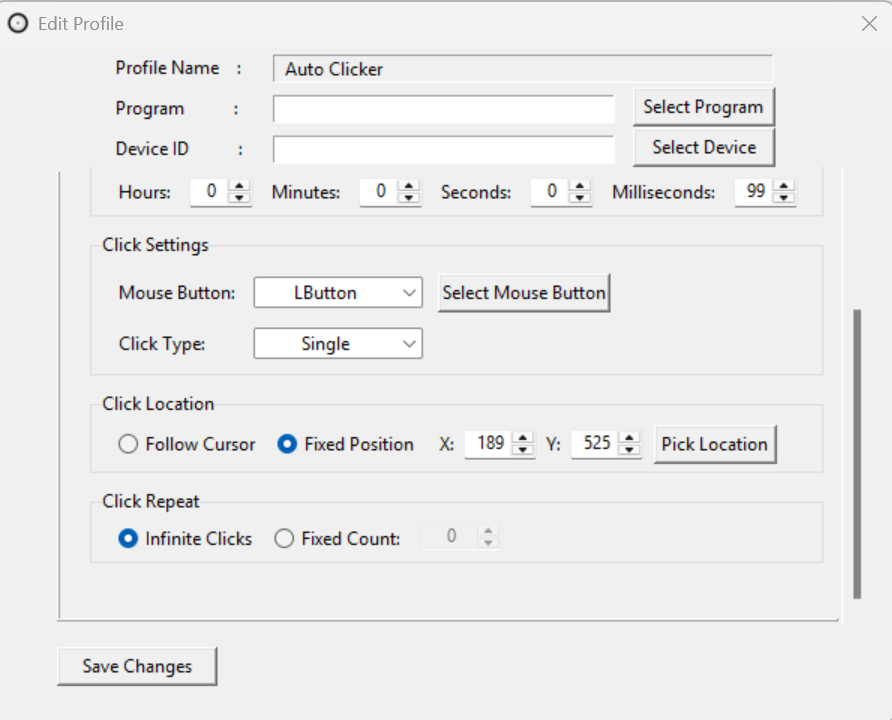892x720 pixels.
Task: Click the Pick Location button
Action: click(x=715, y=444)
